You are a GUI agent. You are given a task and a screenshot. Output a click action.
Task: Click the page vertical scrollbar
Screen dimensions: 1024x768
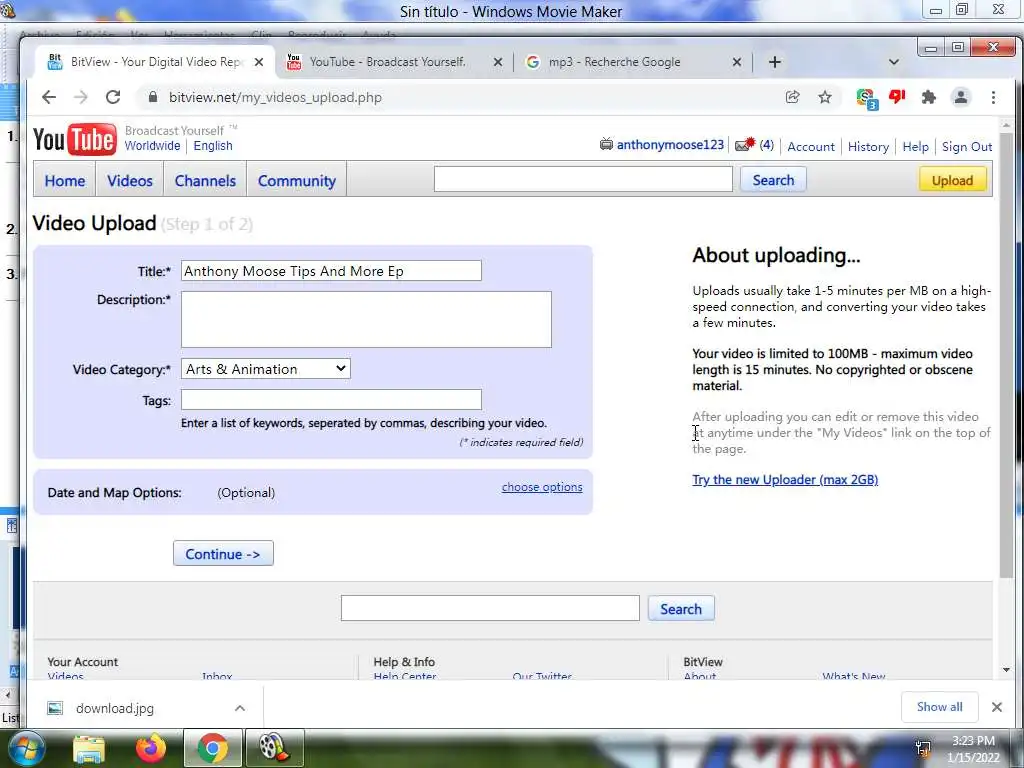click(1006, 356)
